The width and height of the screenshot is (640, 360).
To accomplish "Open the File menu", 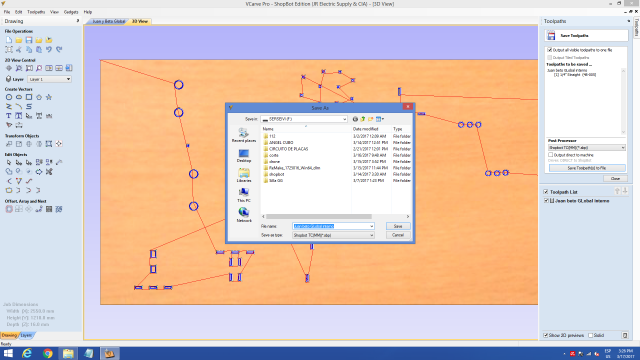I will click(7, 12).
